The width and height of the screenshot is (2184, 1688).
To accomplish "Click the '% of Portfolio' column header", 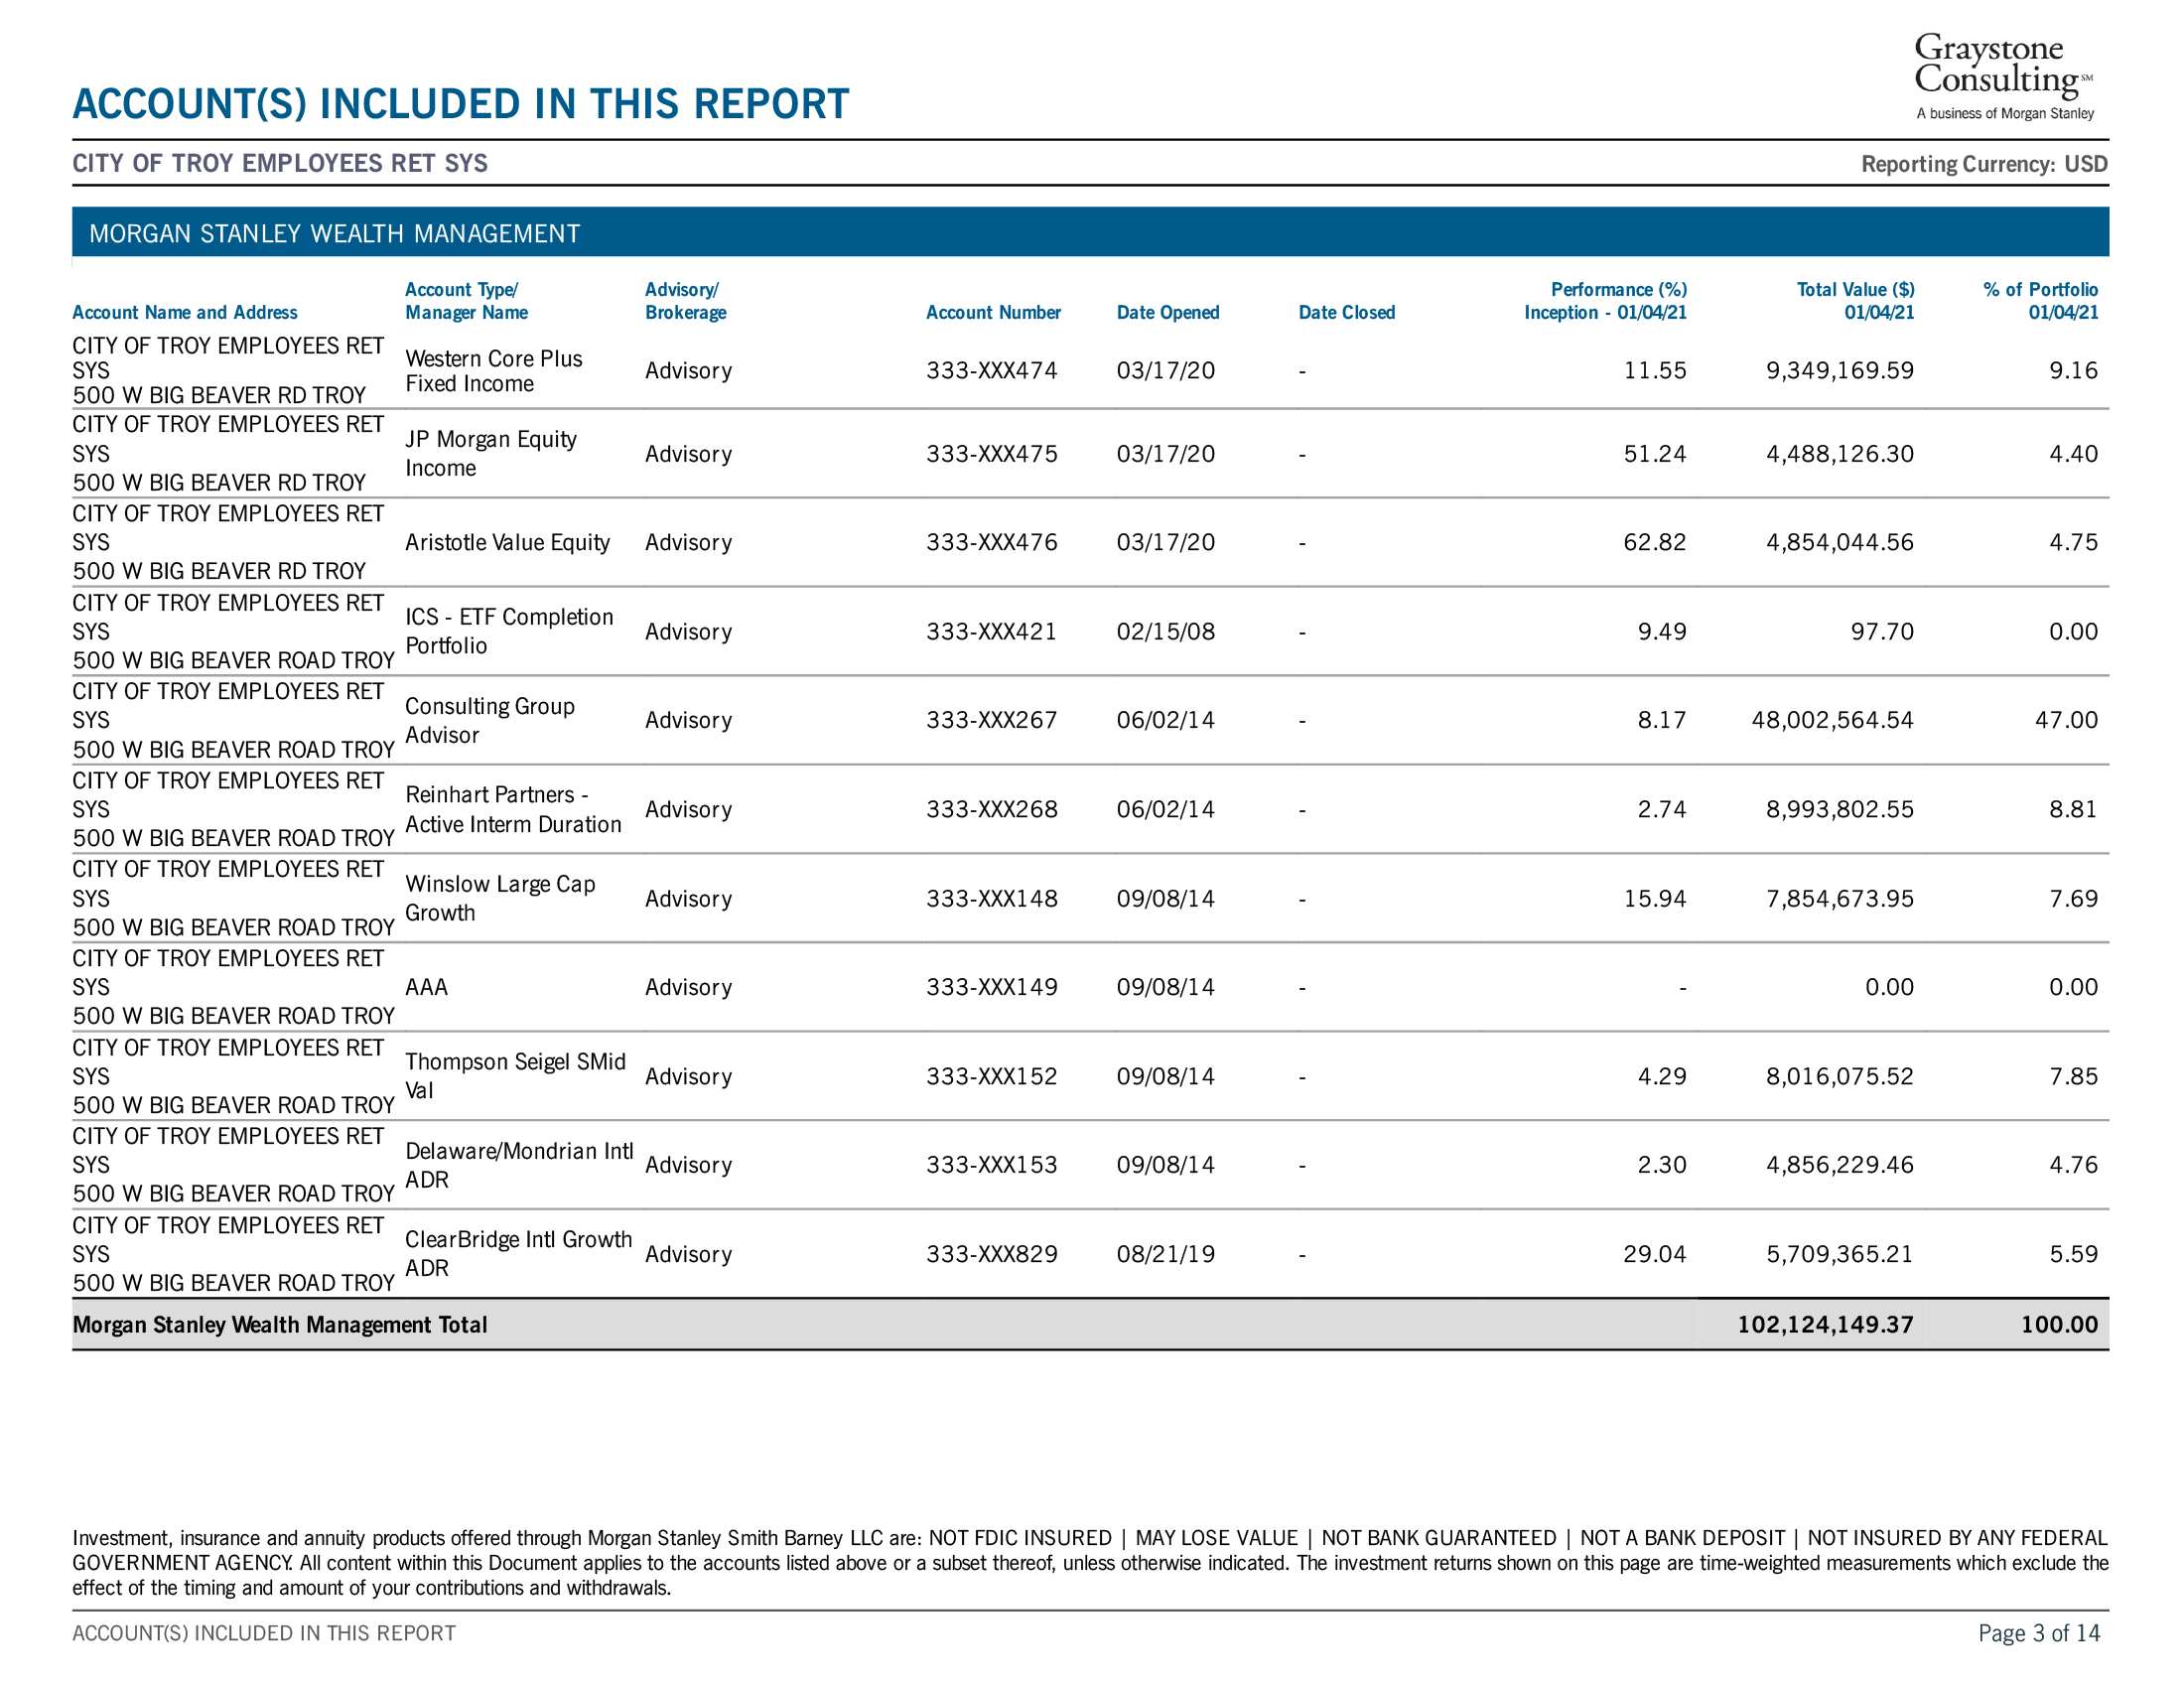I will point(2040,301).
